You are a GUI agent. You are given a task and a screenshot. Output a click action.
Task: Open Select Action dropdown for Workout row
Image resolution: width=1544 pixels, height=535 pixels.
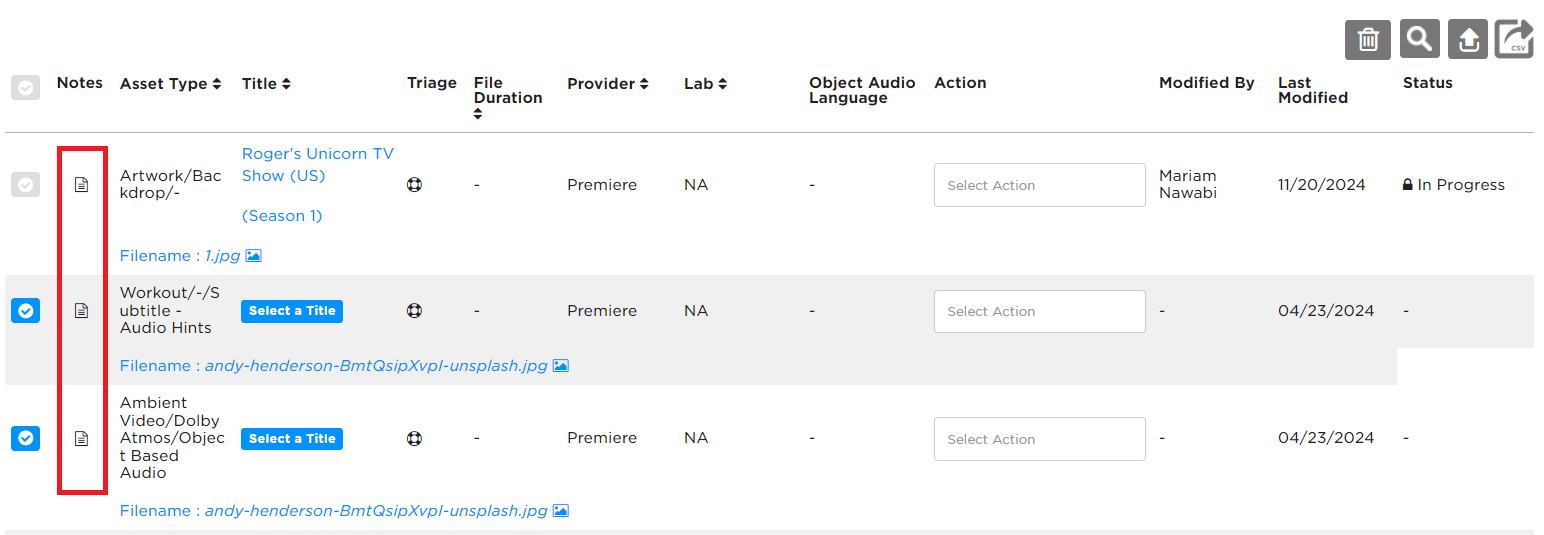(1040, 311)
